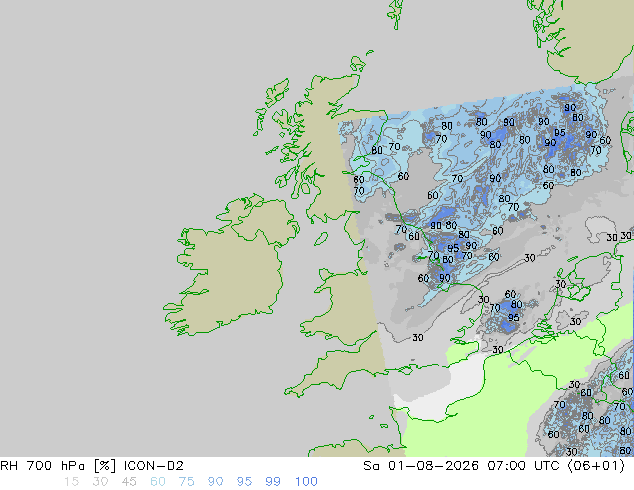
Task: Click legend value 15 in the color scale
Action: coord(71,482)
